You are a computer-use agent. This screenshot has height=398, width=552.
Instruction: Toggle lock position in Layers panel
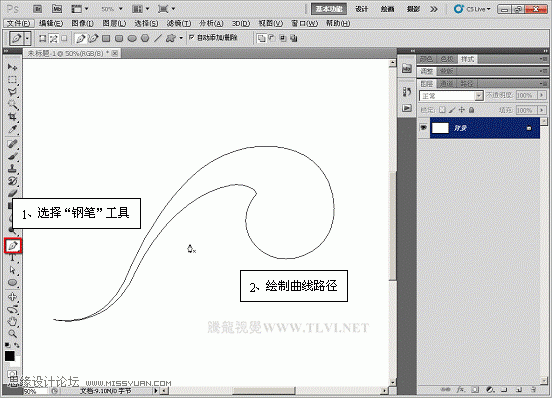click(462, 110)
